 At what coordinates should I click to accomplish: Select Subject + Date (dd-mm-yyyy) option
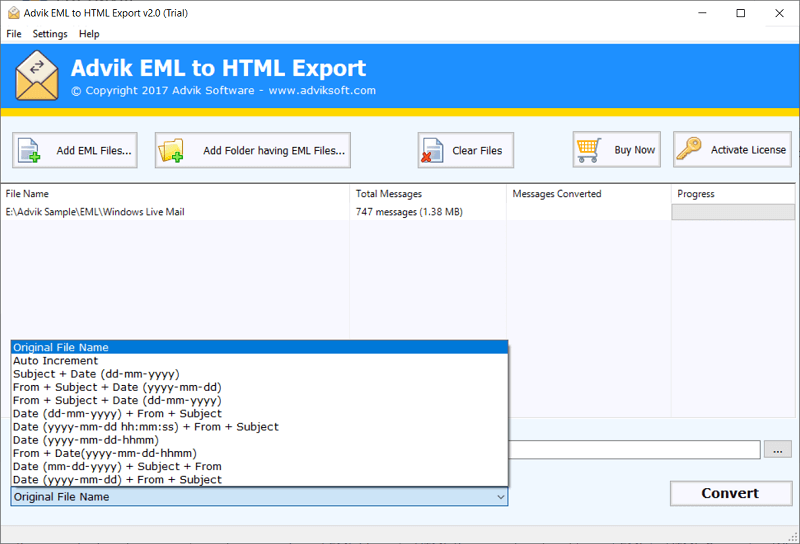[x=259, y=374]
